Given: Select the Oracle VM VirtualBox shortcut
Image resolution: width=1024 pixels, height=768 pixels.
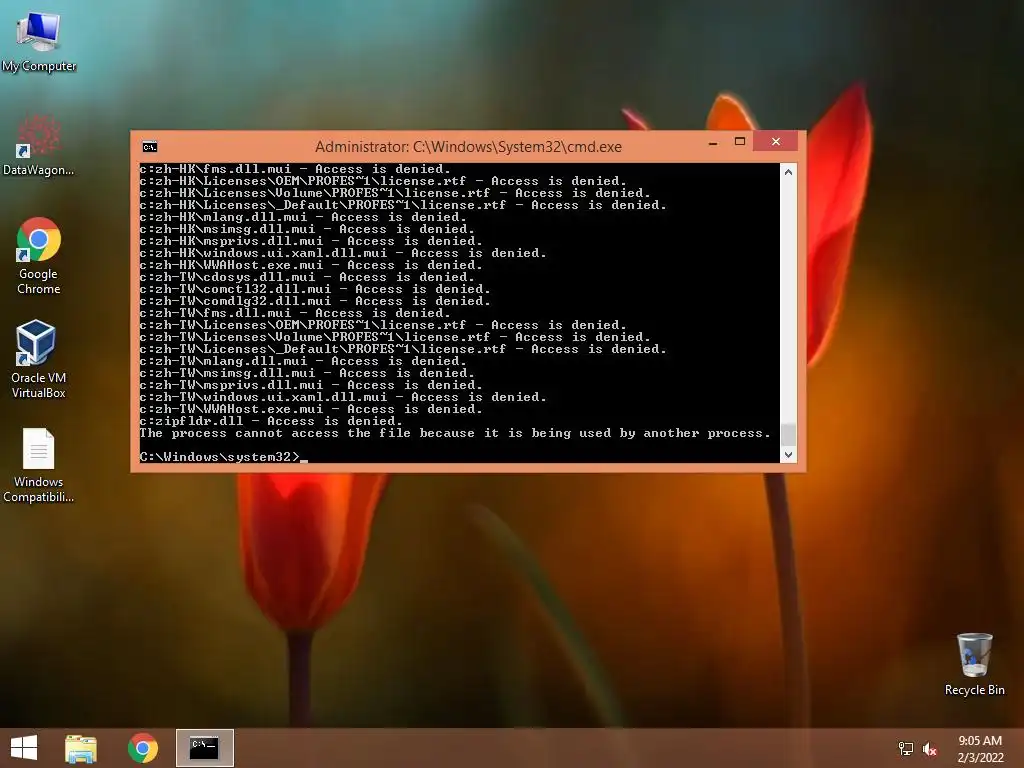Looking at the screenshot, I should pos(39,359).
